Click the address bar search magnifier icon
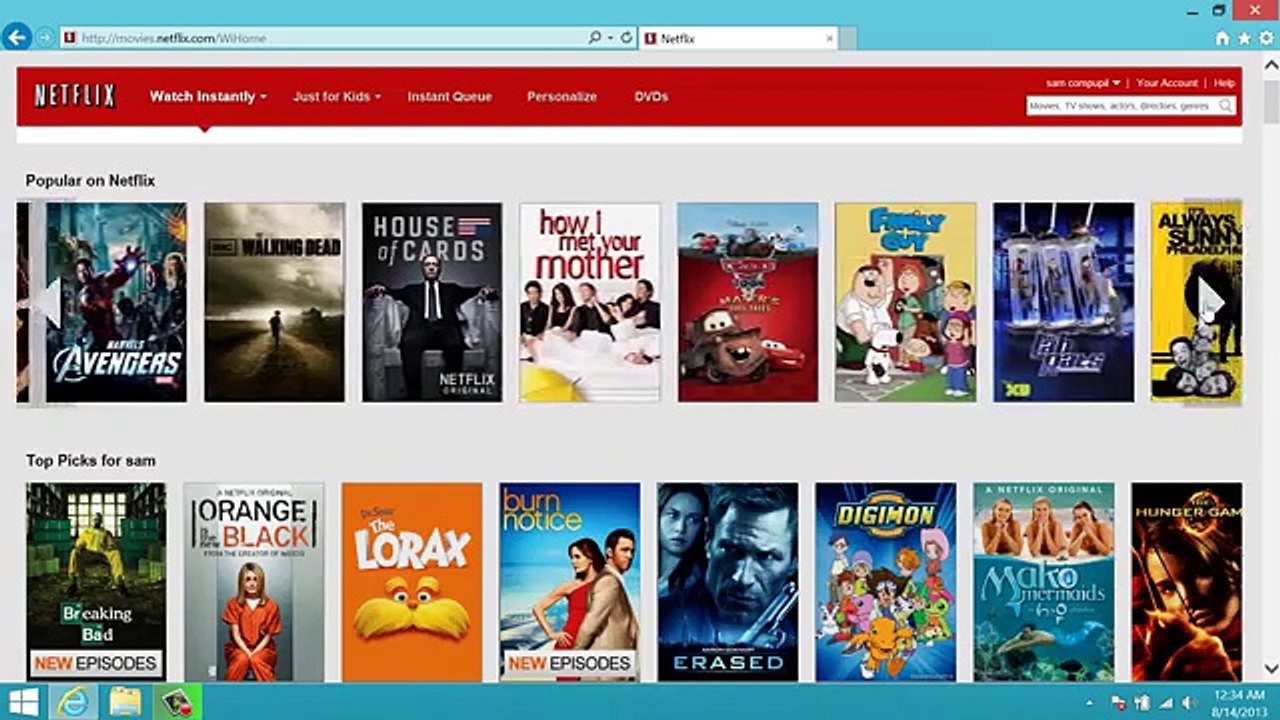Screen dimensions: 1280x720 point(594,38)
